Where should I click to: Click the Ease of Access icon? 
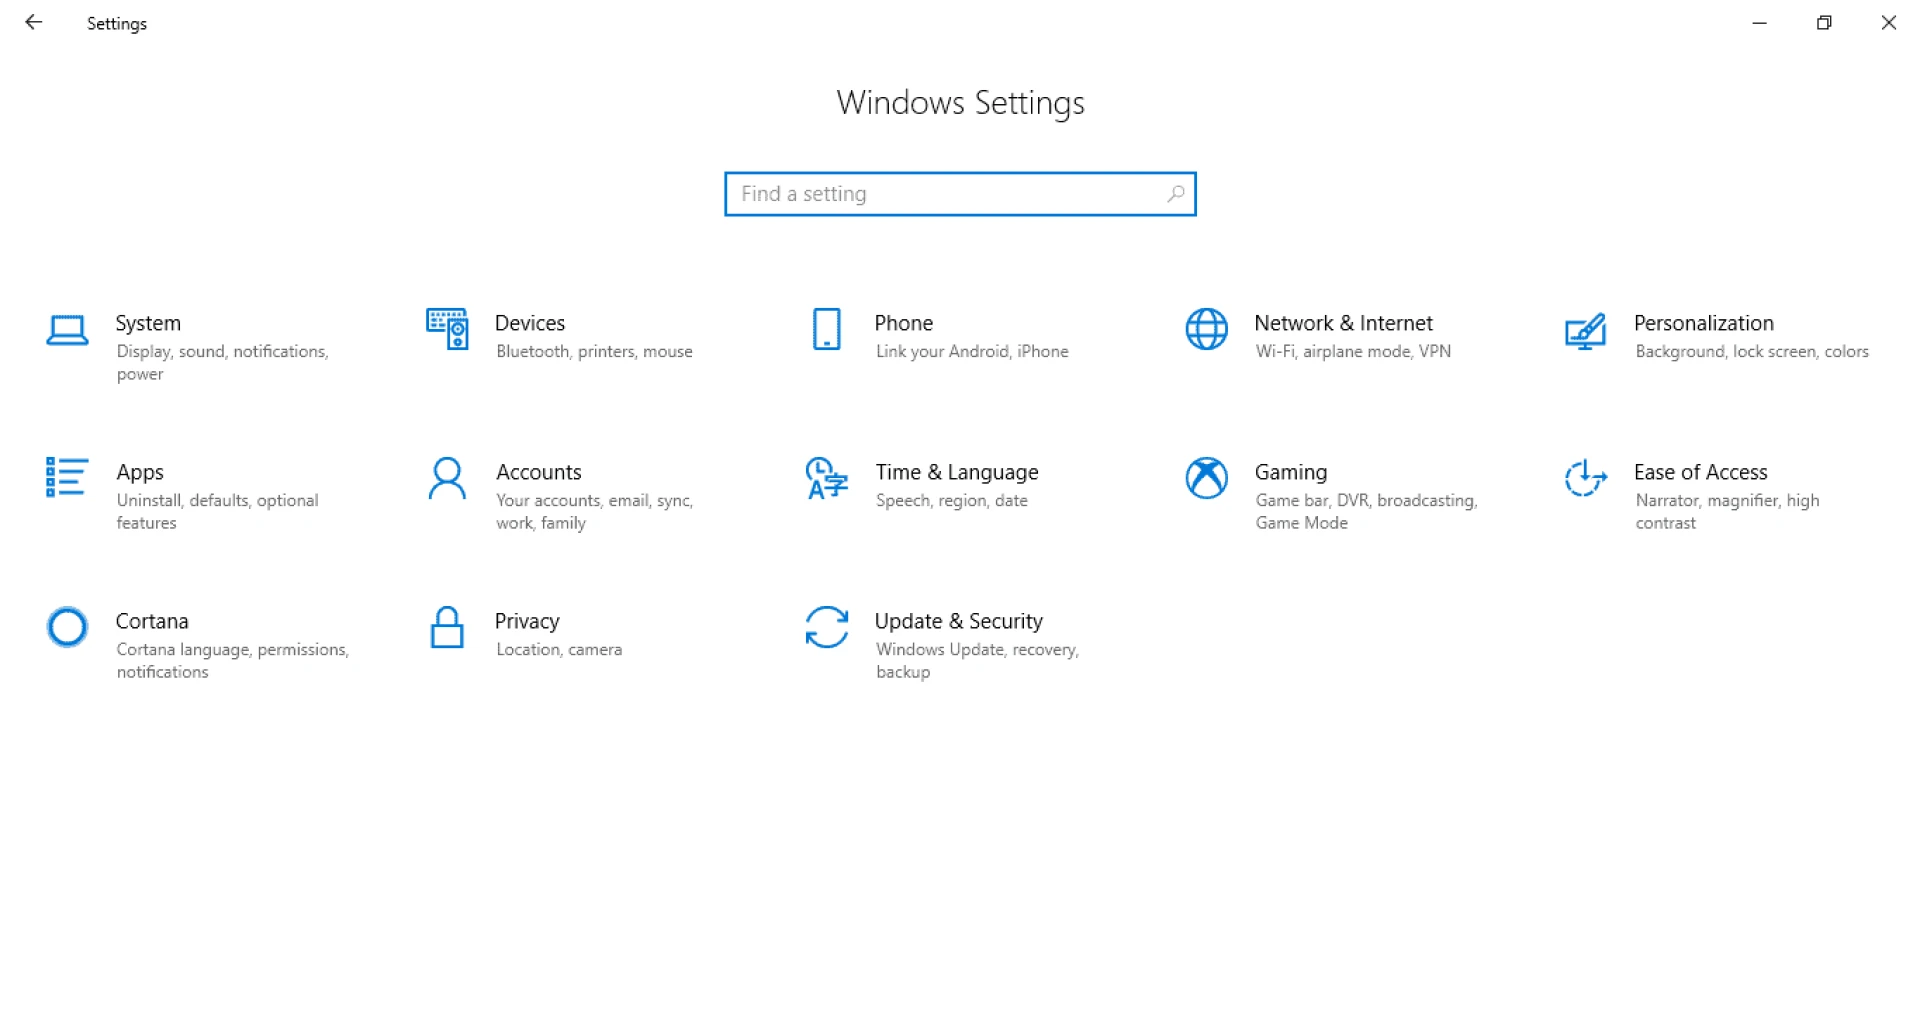click(1585, 478)
